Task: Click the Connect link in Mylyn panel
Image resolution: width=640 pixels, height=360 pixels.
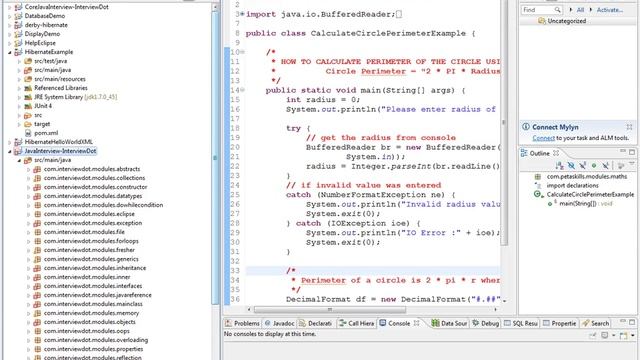Action: (x=543, y=138)
